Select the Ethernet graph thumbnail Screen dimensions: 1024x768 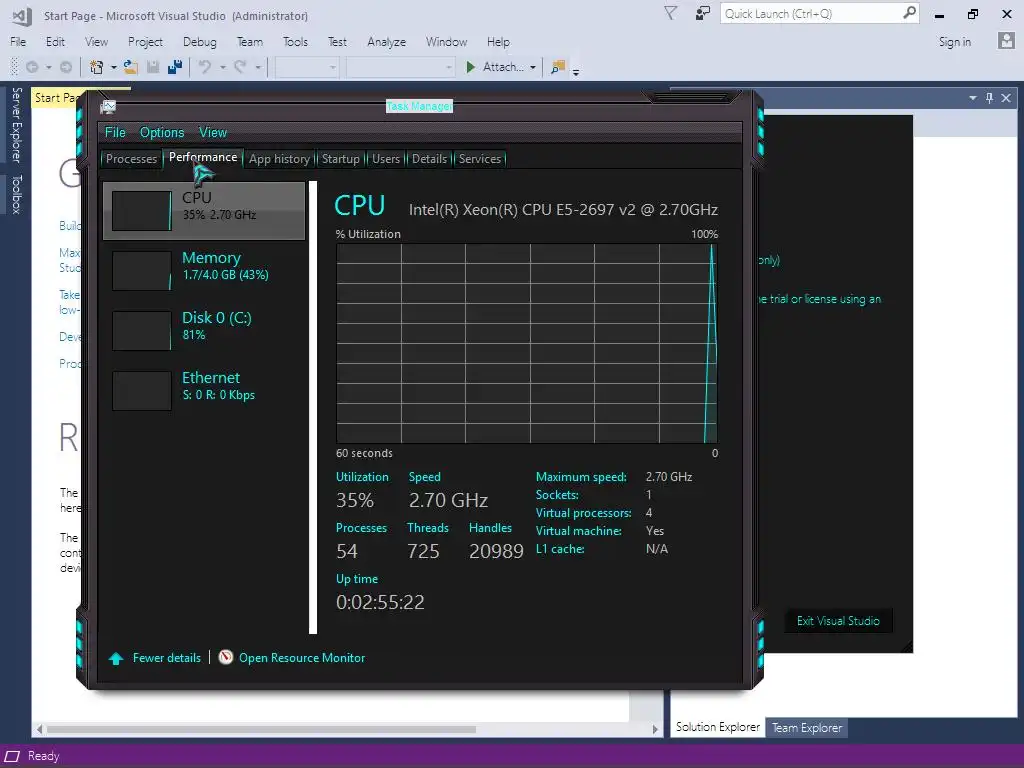(142, 391)
